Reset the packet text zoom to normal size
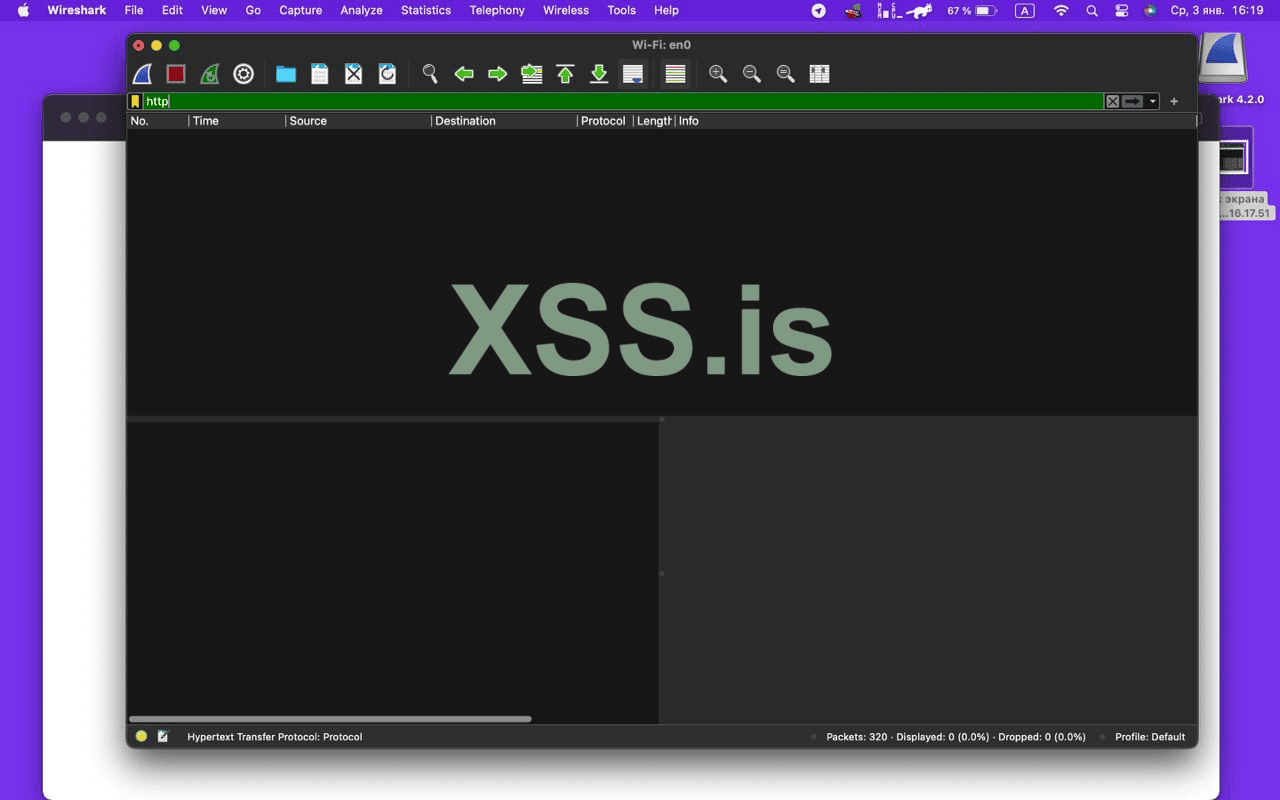Screen dimensions: 1280x800 786,74
